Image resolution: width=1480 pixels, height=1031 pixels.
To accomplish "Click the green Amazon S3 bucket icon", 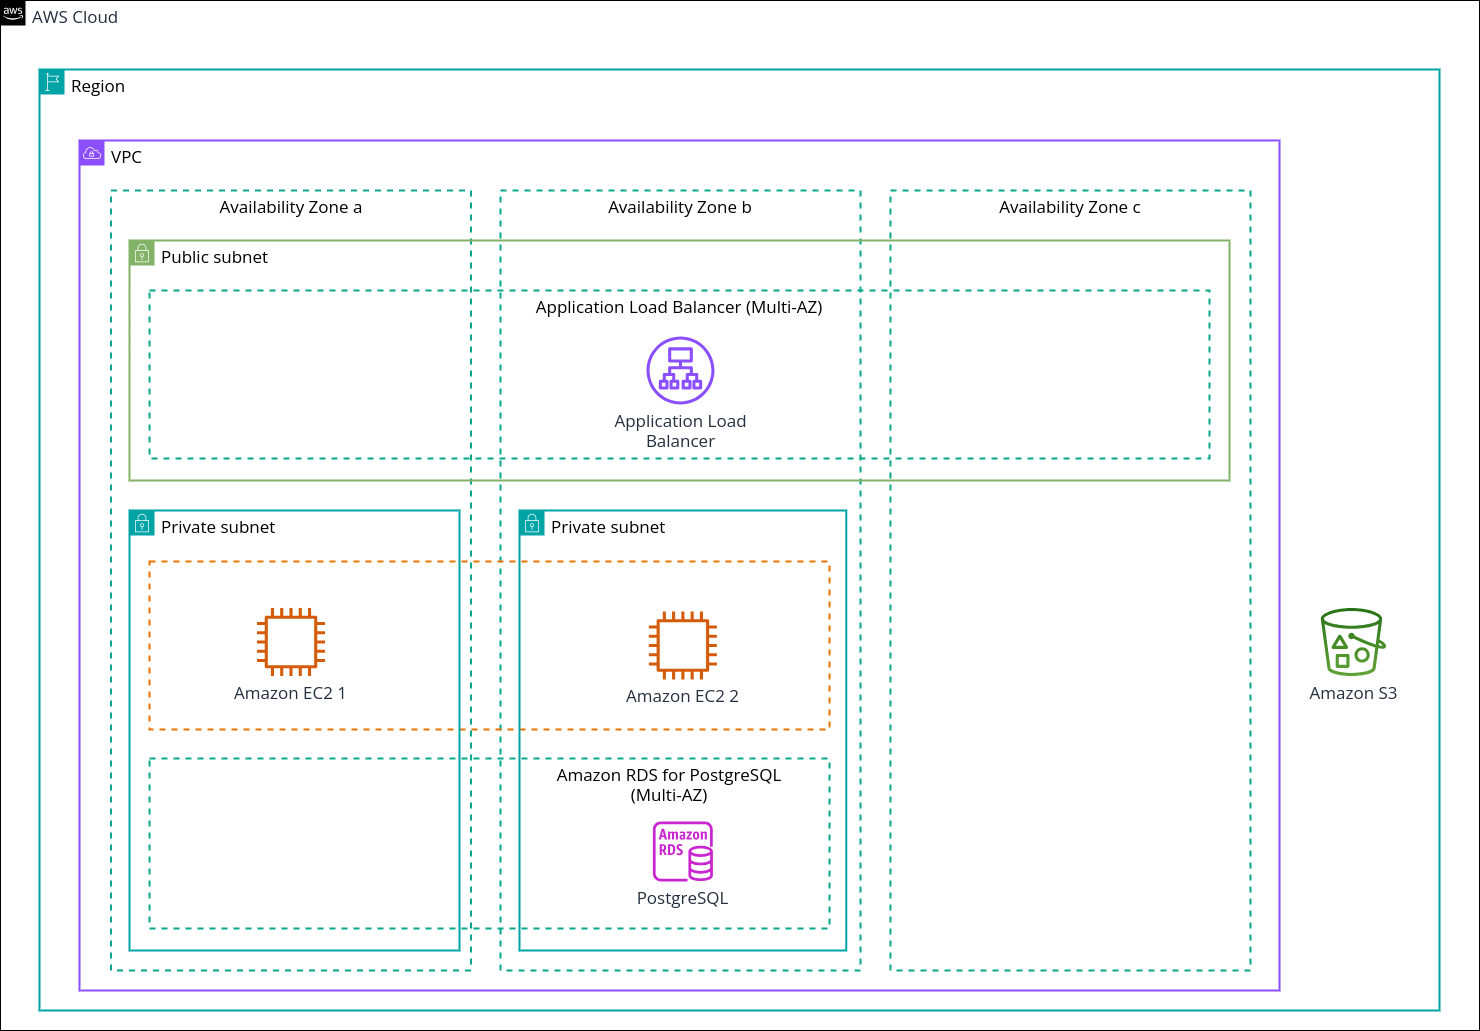I will (x=1353, y=642).
